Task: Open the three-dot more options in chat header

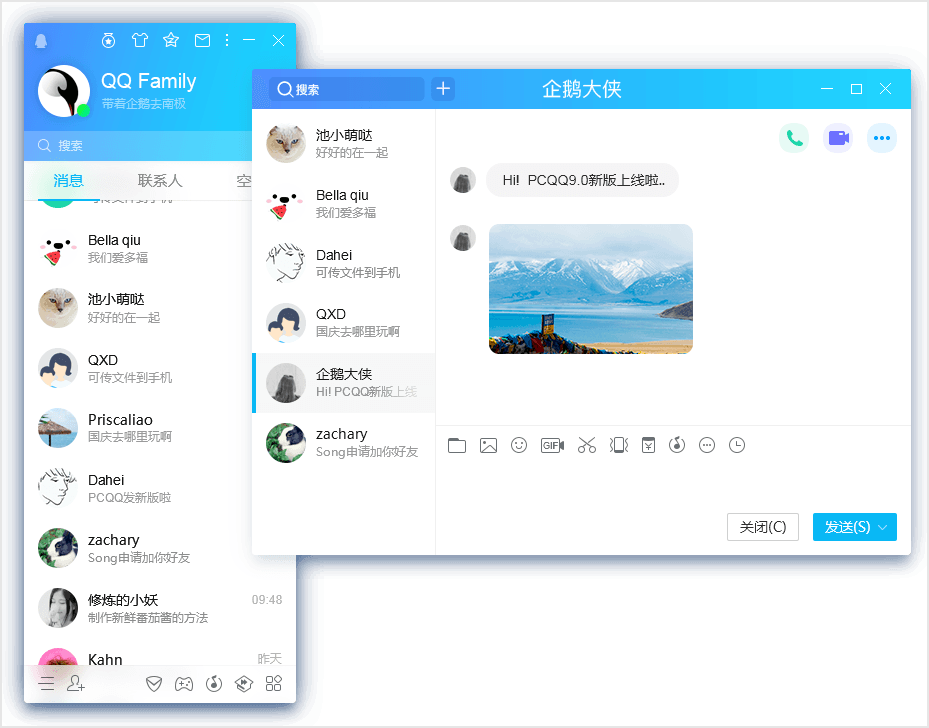Action: pyautogui.click(x=881, y=138)
